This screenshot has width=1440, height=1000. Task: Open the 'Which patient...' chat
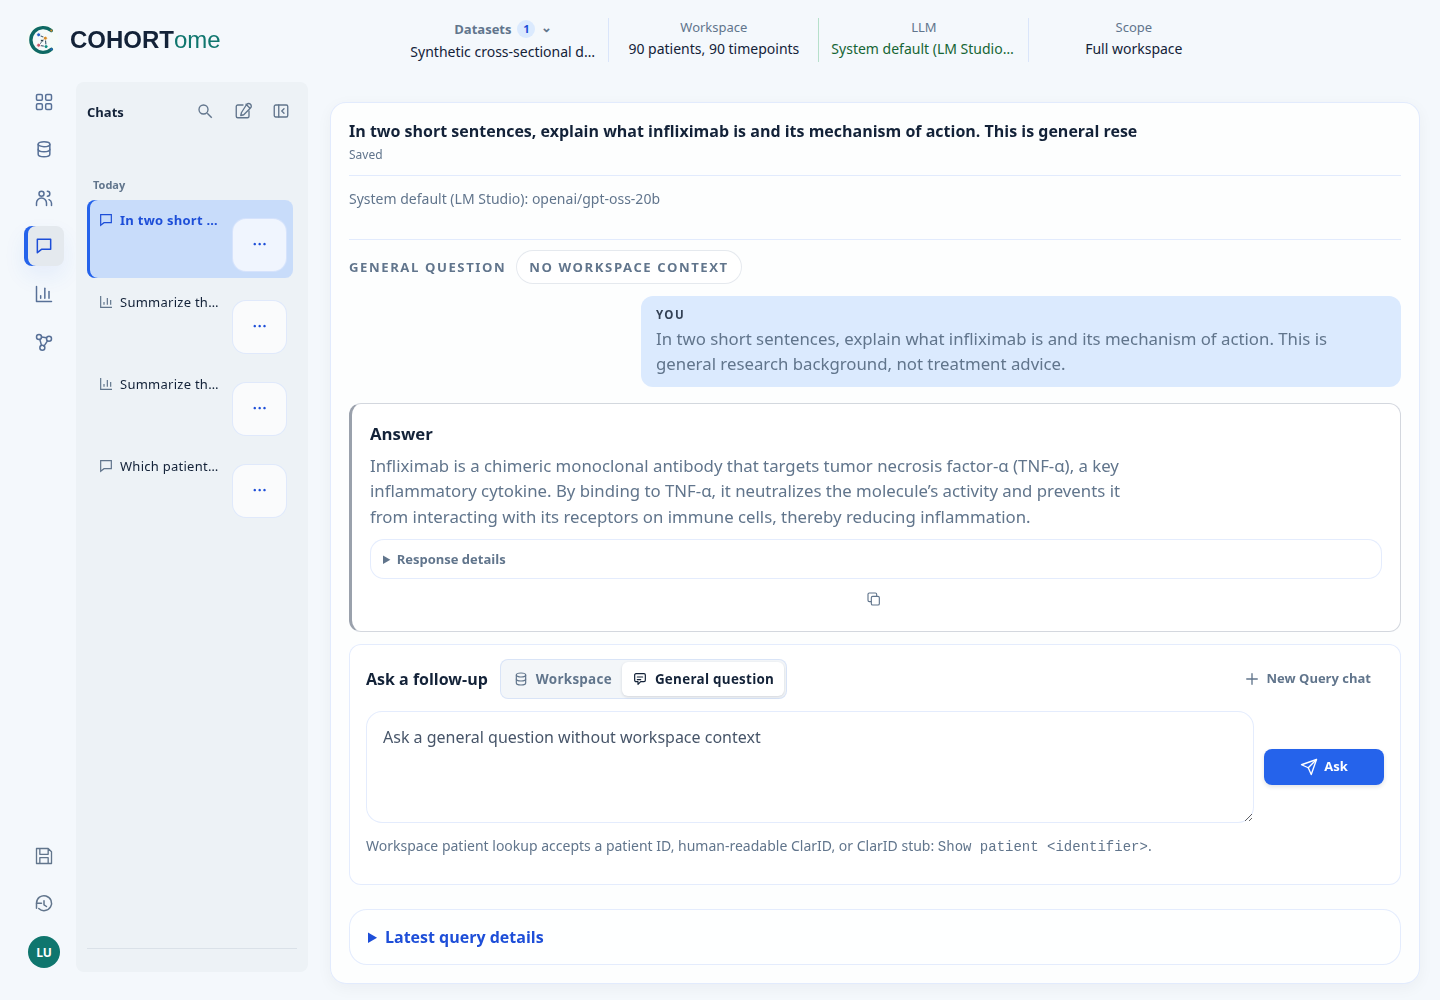159,466
